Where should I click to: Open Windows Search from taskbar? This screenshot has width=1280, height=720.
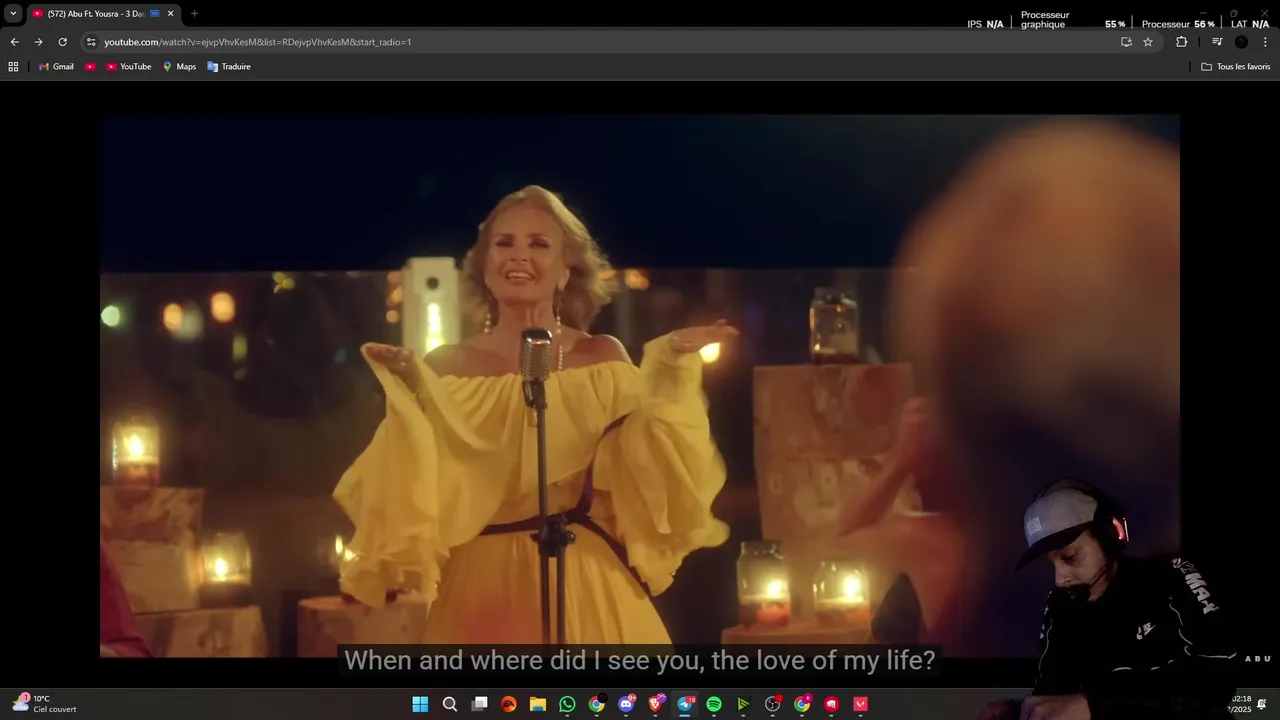click(x=450, y=704)
